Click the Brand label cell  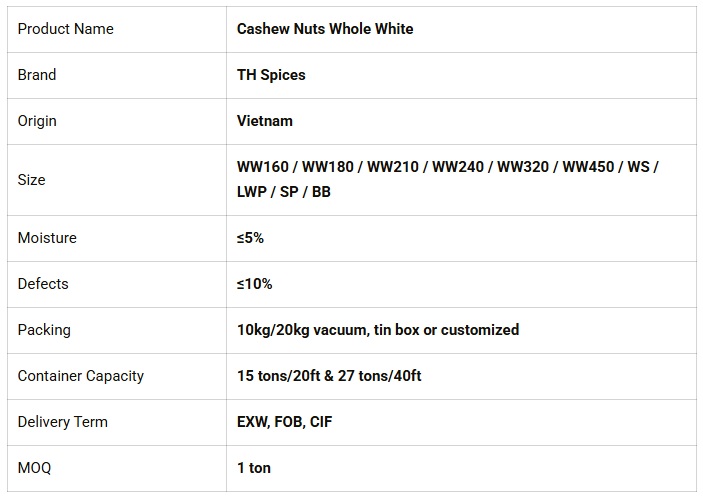point(37,75)
